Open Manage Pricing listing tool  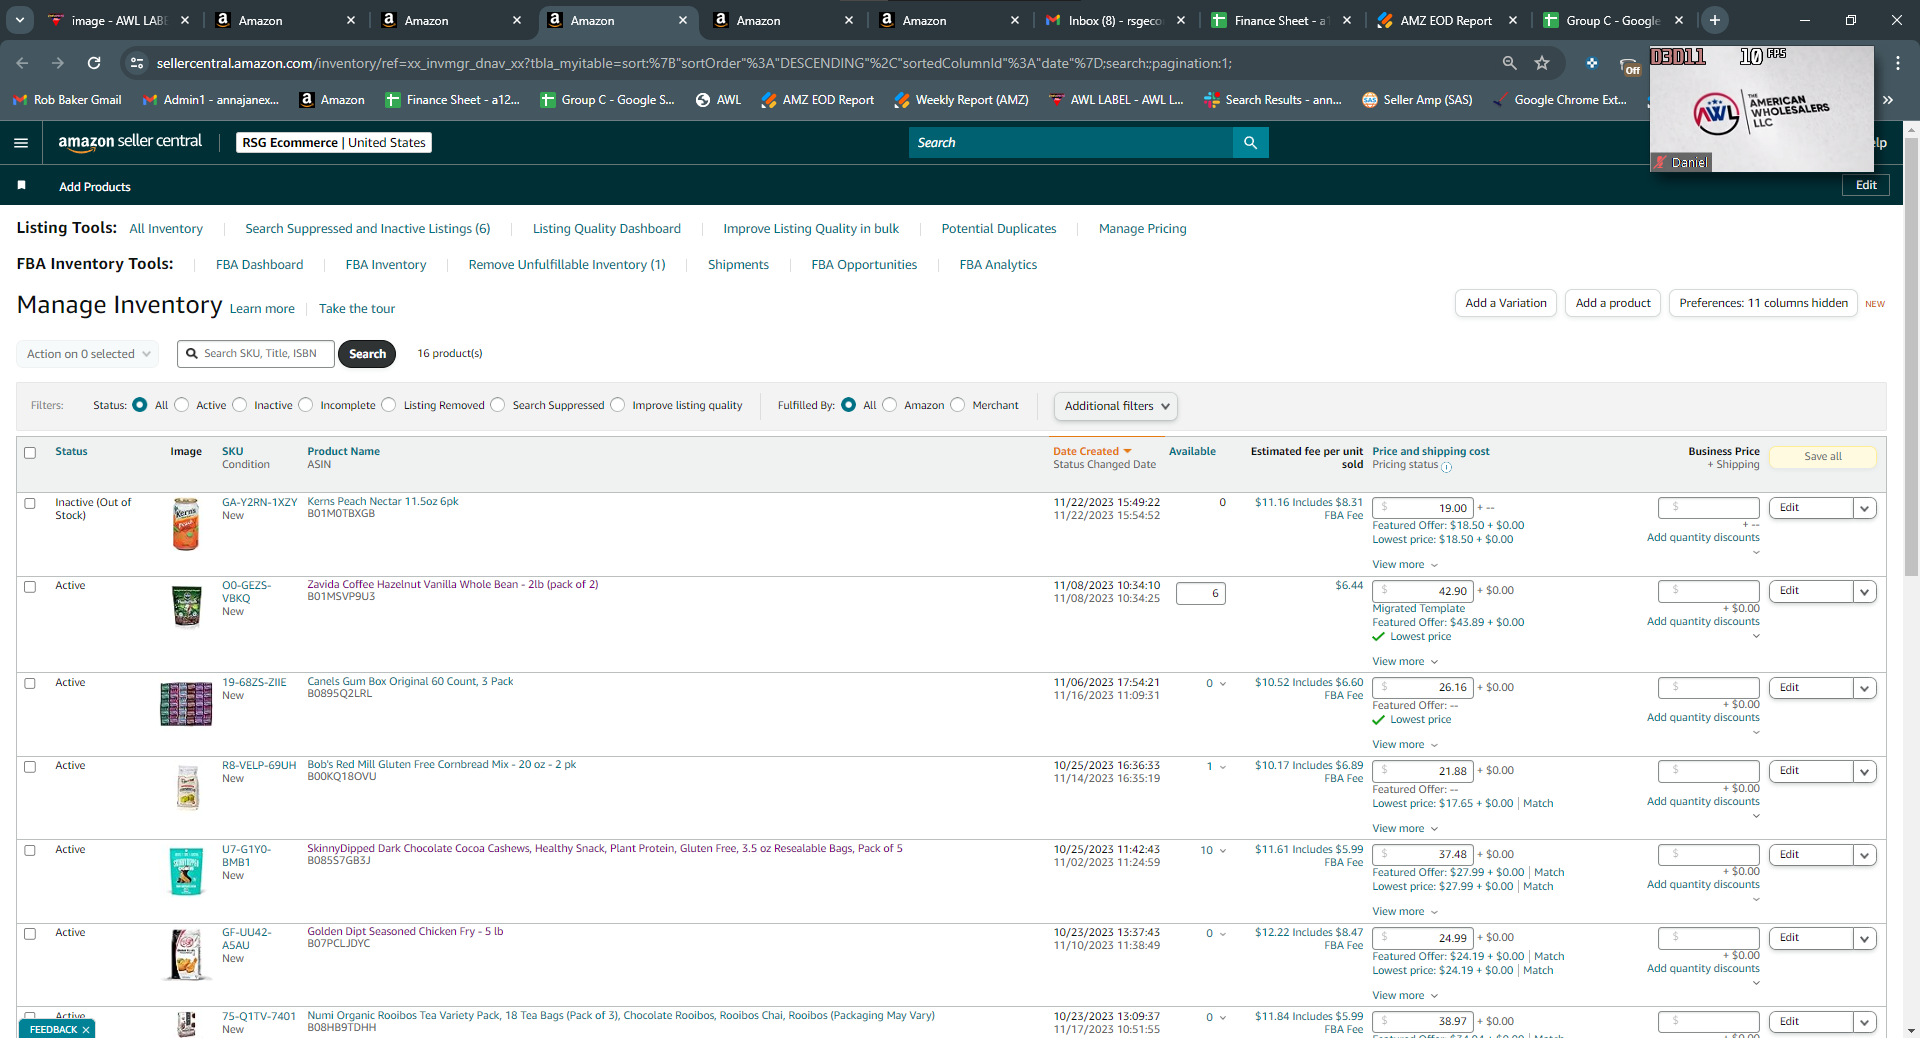point(1142,229)
